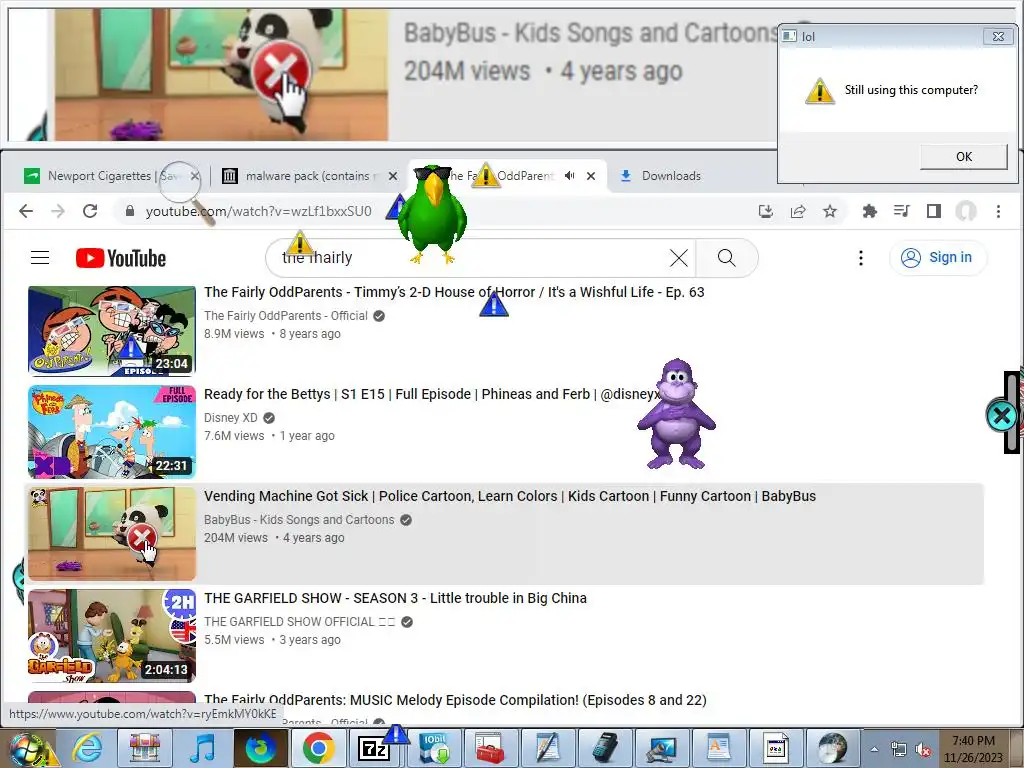Open the monitor taskbar icon

(x=662, y=748)
